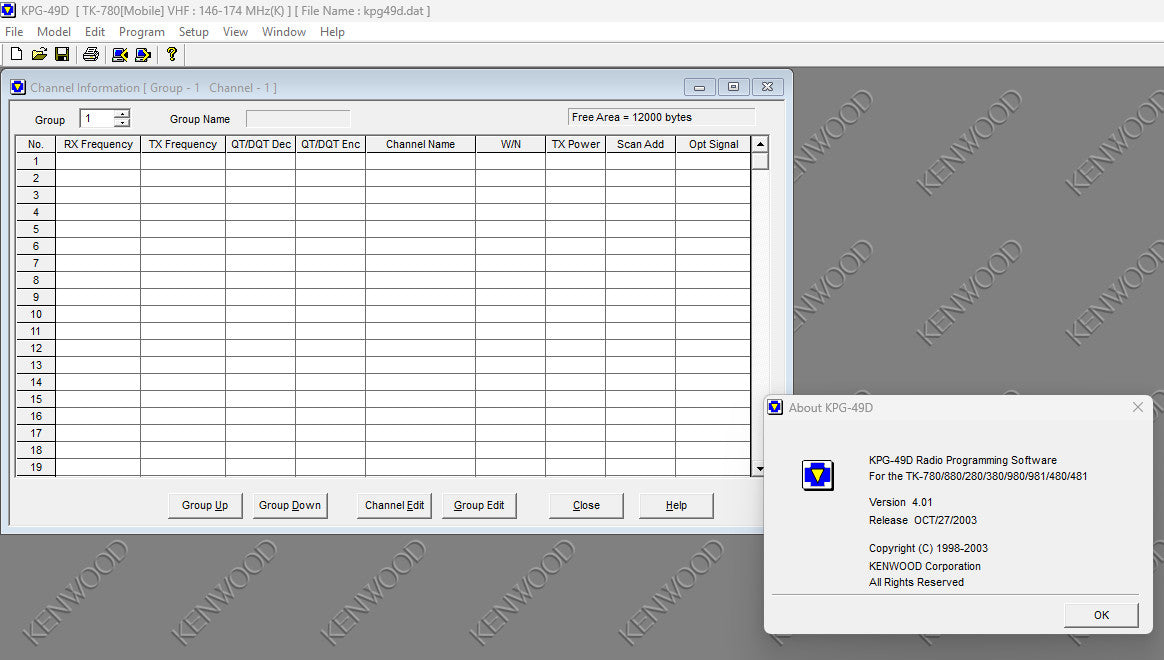Click the QT/DQT Dec column header

261,144
